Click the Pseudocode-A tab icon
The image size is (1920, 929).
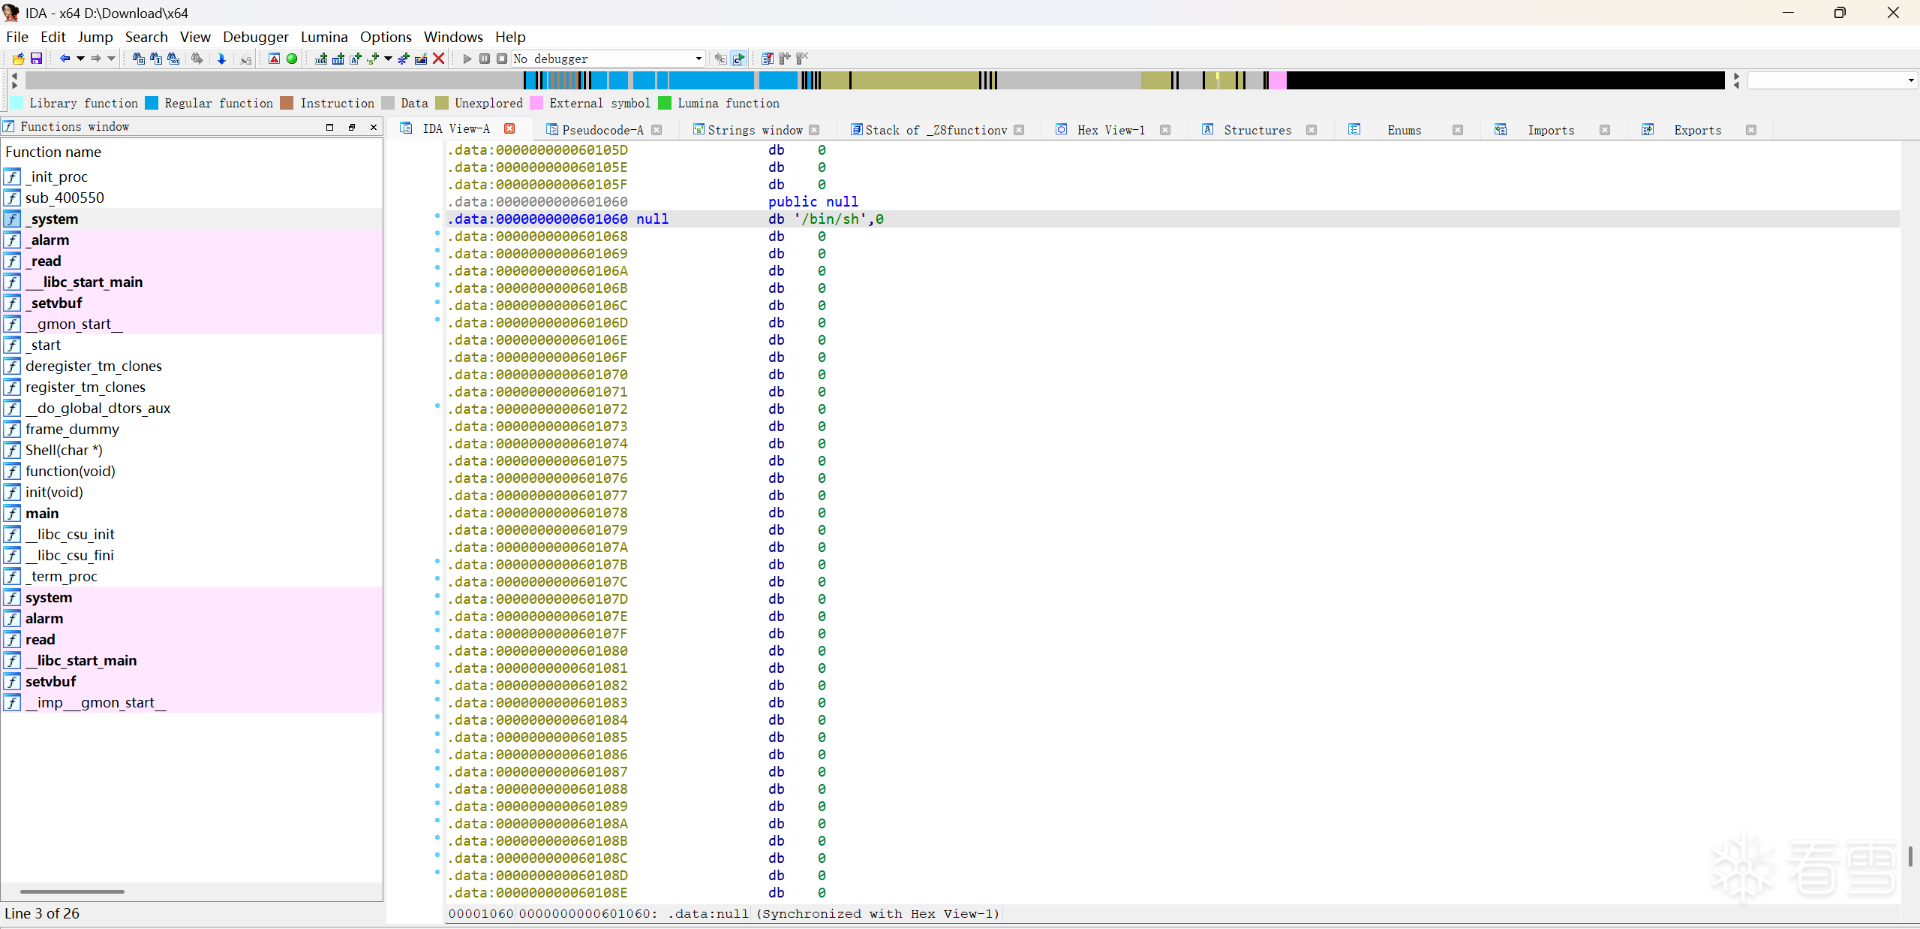pyautogui.click(x=551, y=130)
